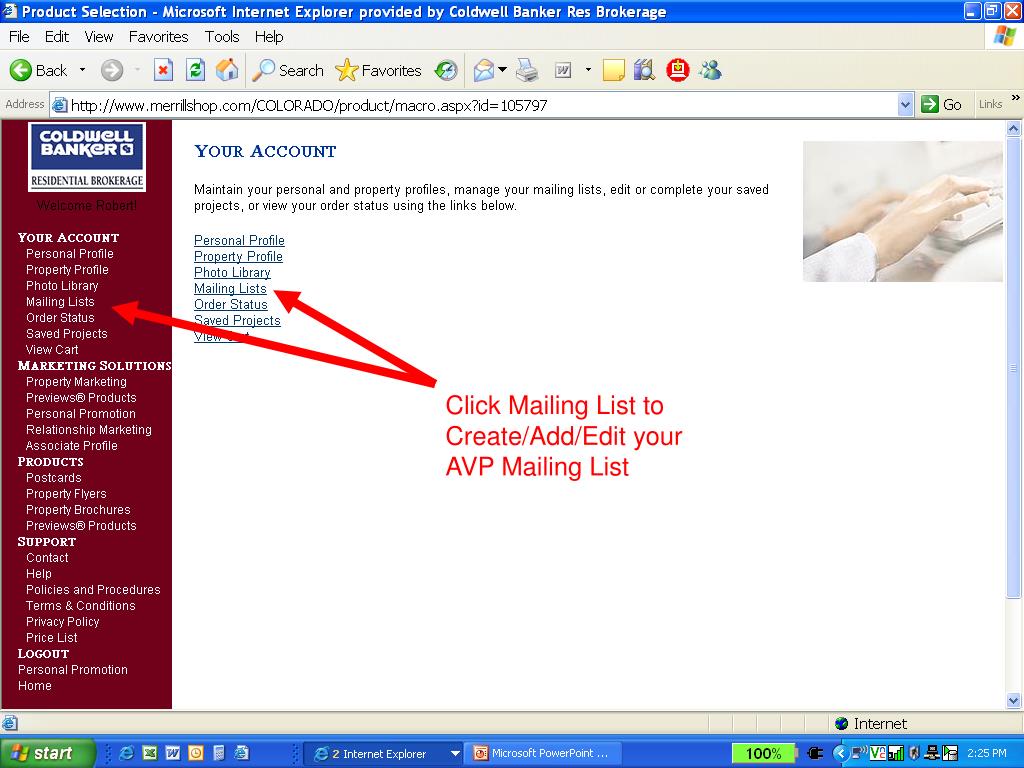Click into the address URL field
Screen dimensions: 1024x768
[x=475, y=105]
